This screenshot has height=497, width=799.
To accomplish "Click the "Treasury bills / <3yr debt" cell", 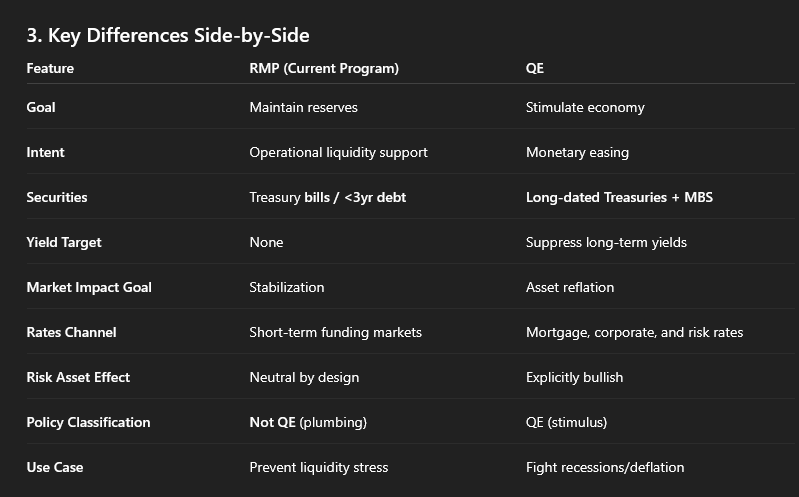I will (x=327, y=197).
